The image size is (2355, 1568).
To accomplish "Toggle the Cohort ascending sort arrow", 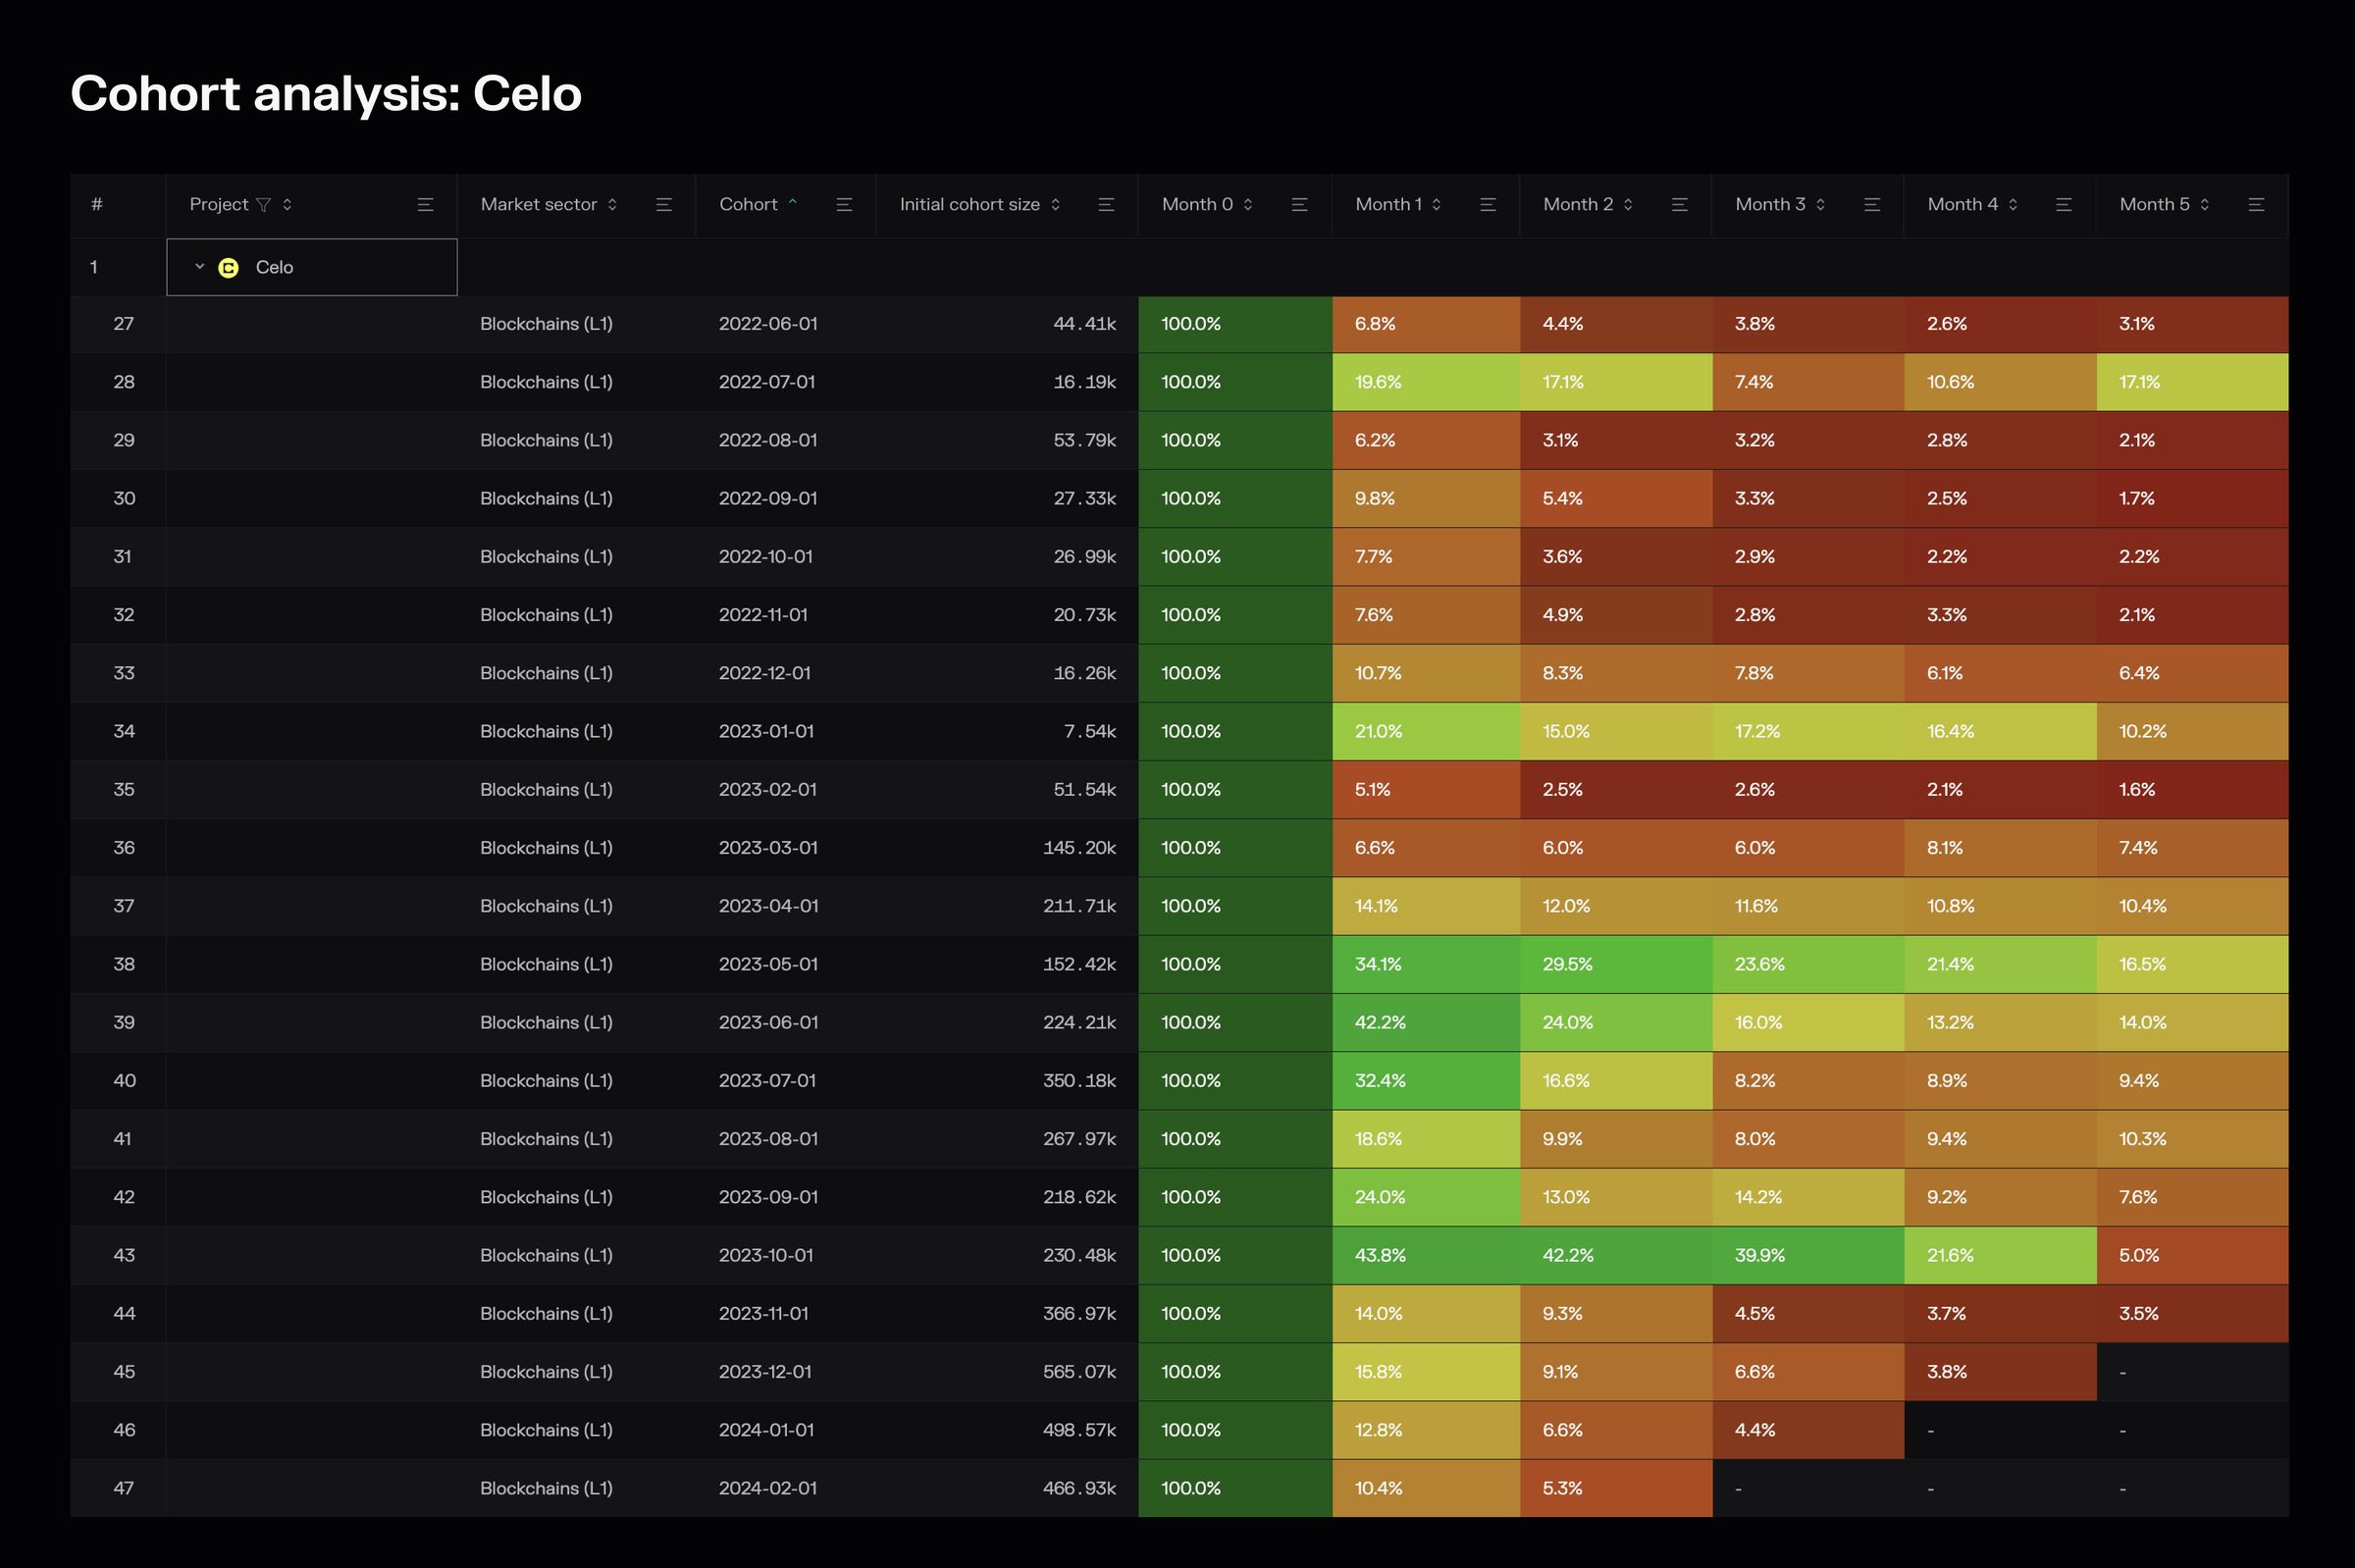I will [x=793, y=203].
